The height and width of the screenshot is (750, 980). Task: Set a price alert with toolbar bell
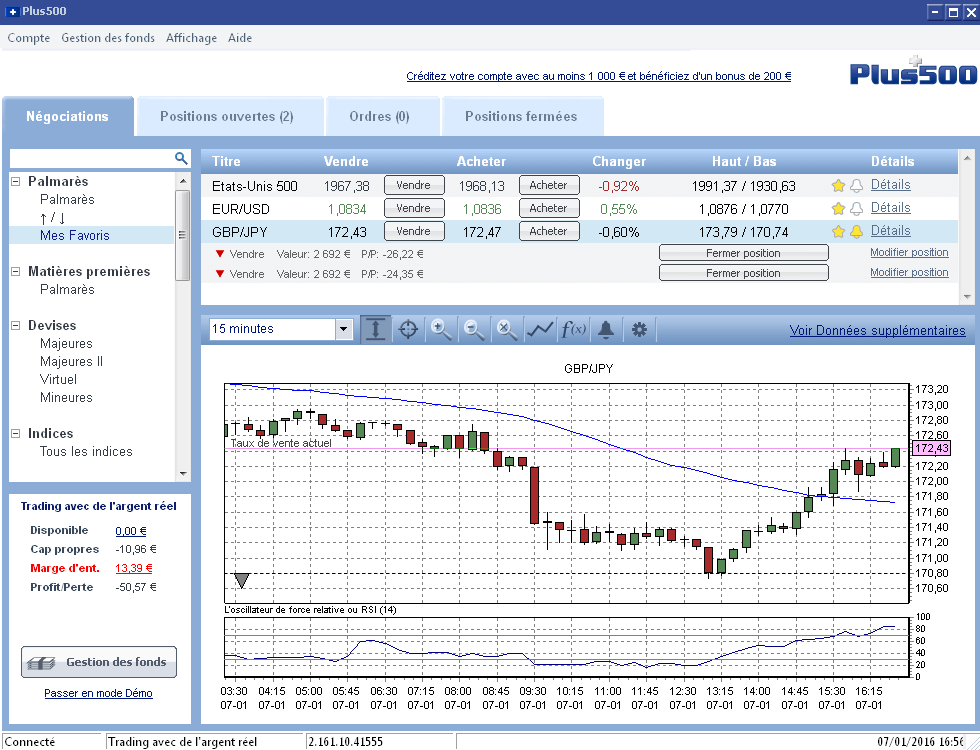tap(606, 329)
